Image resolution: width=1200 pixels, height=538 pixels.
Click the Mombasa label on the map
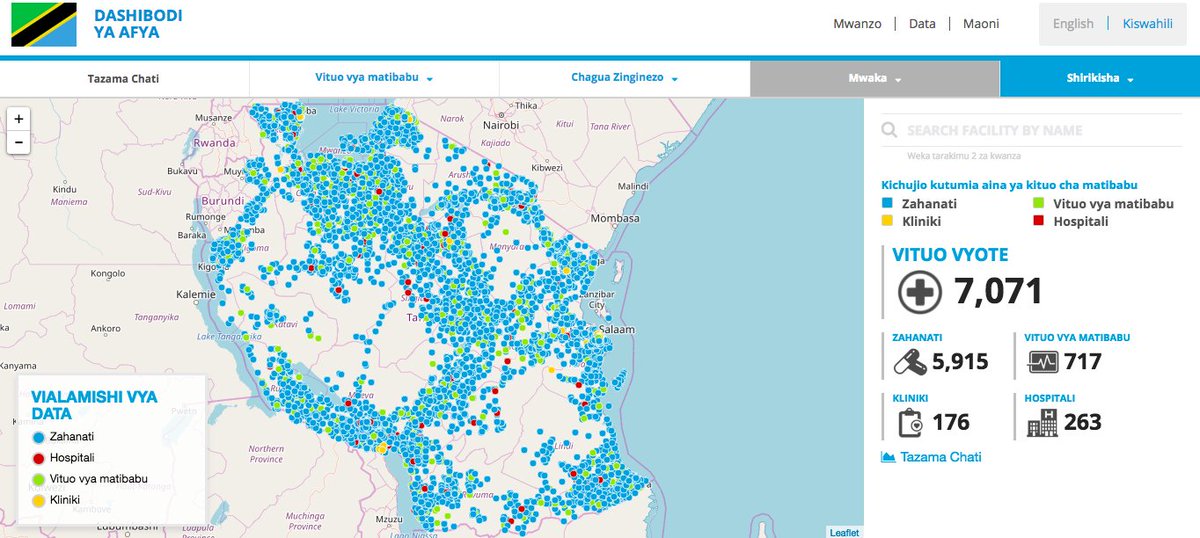click(615, 217)
